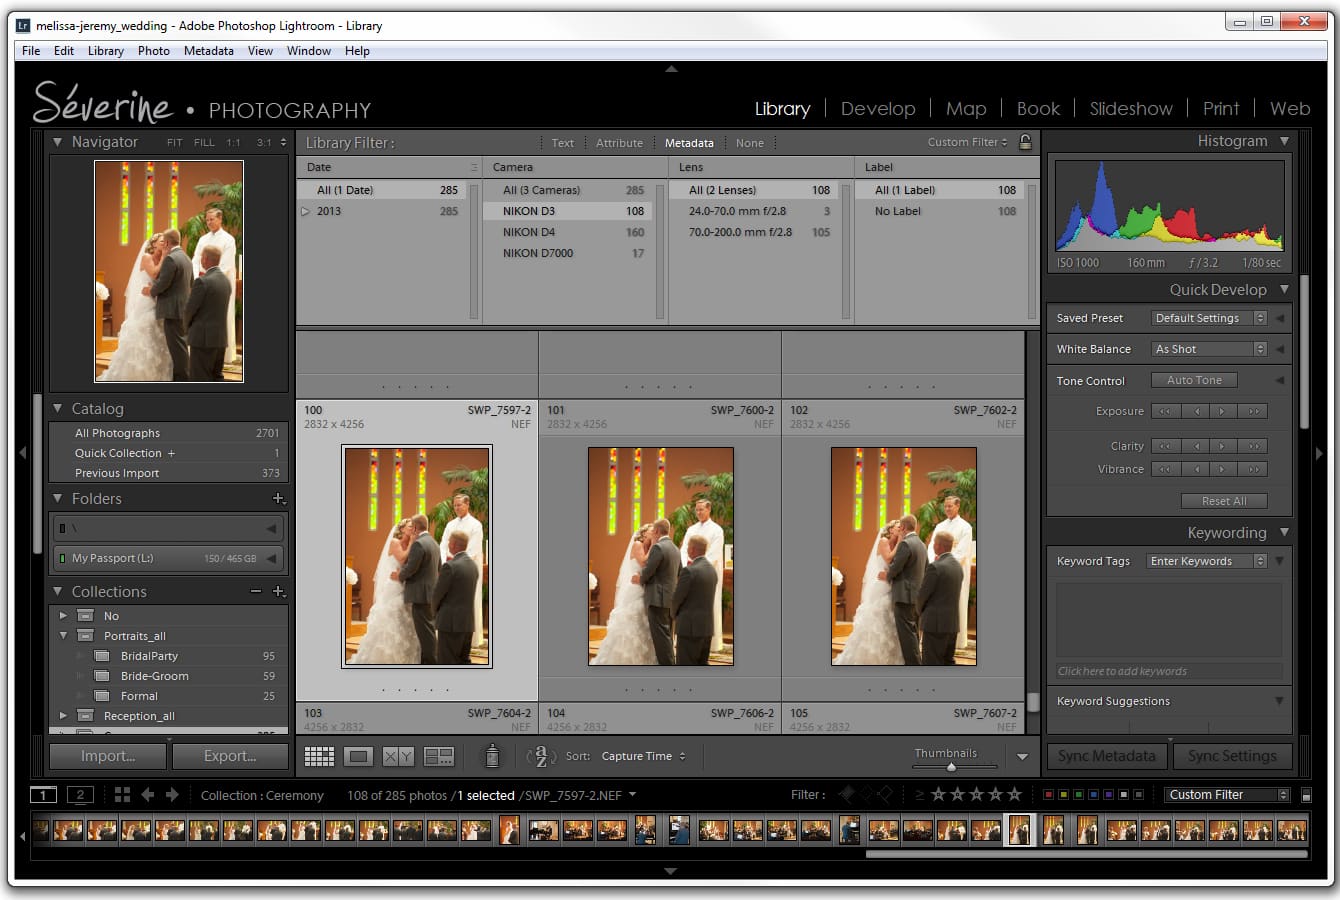1340x900 pixels.
Task: Apply Auto Tone in Quick Develop
Action: click(x=1193, y=380)
